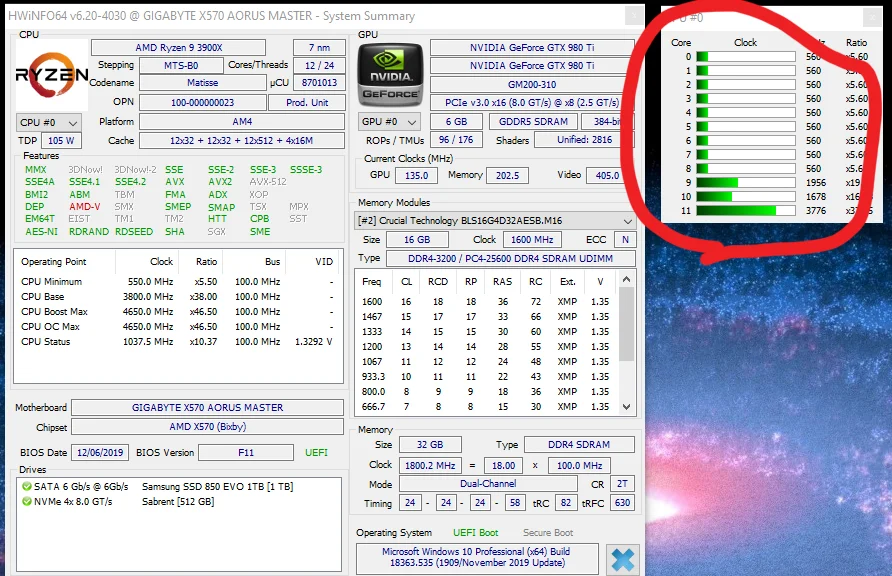The height and width of the screenshot is (576, 892).
Task: Click the Matisse codename field
Action: (203, 83)
